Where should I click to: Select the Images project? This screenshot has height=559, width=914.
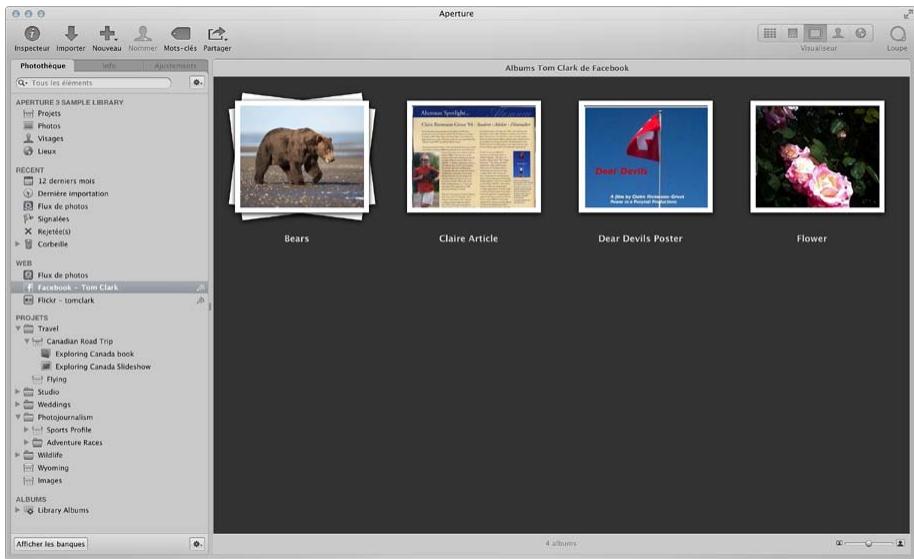(50, 481)
